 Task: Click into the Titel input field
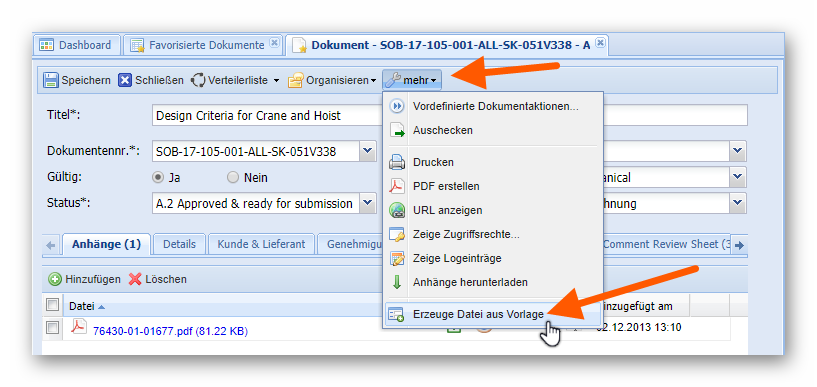pyautogui.click(x=449, y=115)
